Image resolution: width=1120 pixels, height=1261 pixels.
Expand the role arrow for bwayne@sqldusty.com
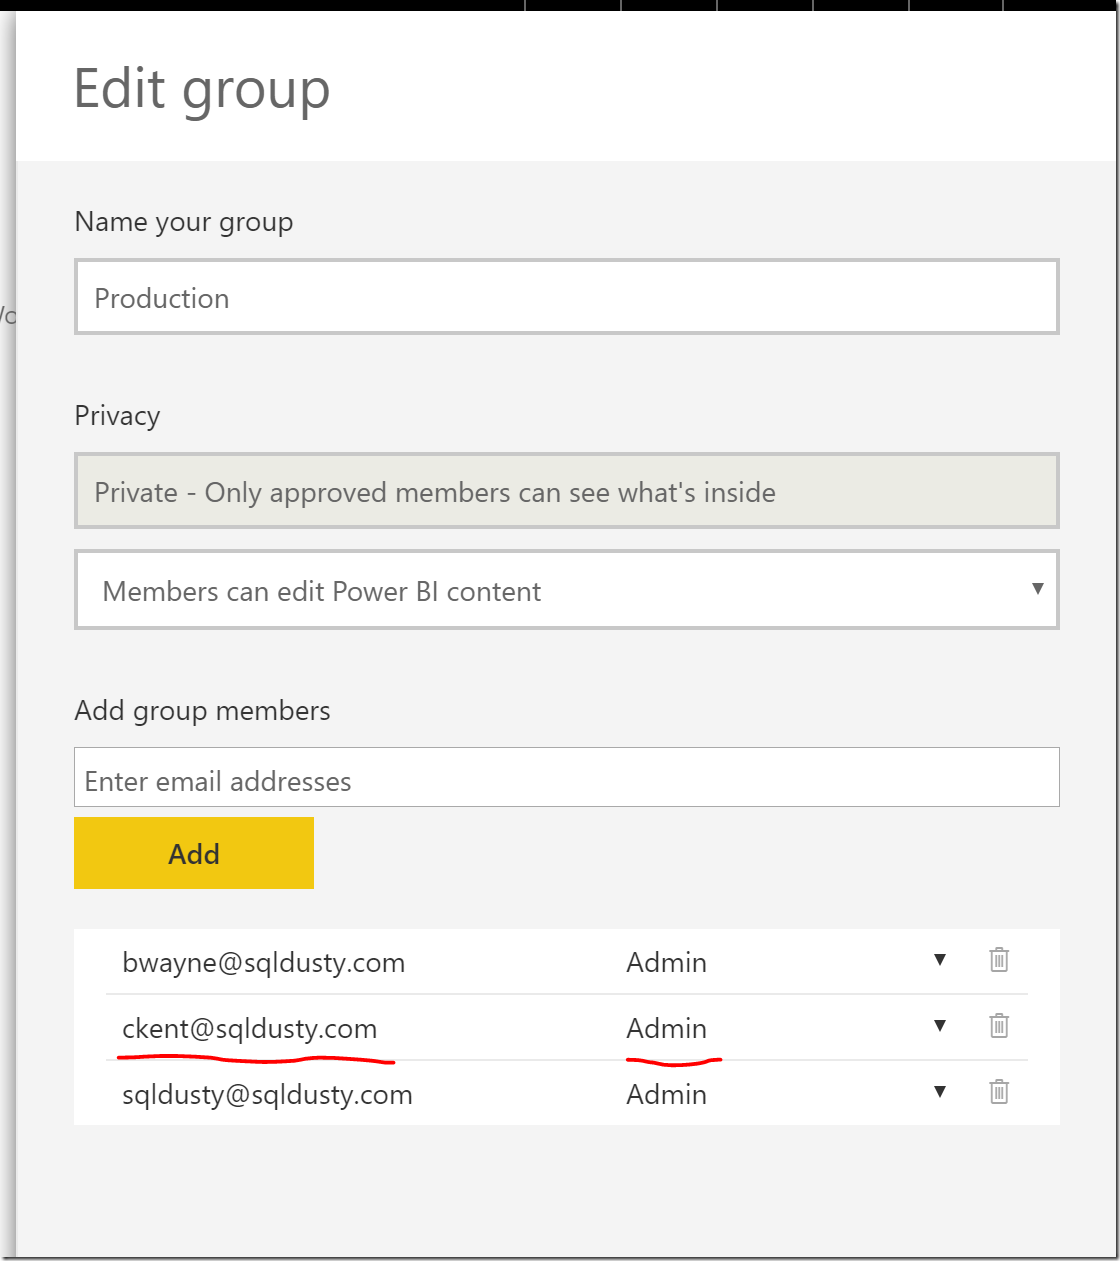click(x=939, y=960)
